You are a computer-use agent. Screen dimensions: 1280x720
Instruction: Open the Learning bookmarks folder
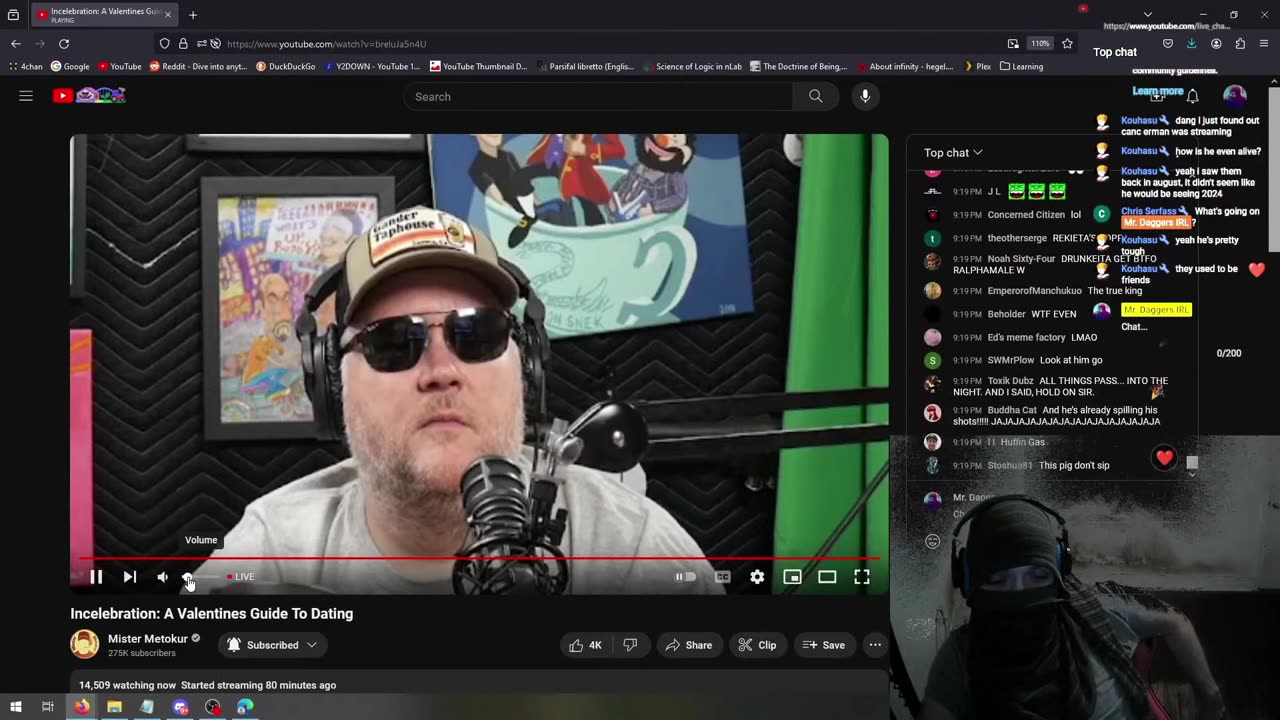1021,67
